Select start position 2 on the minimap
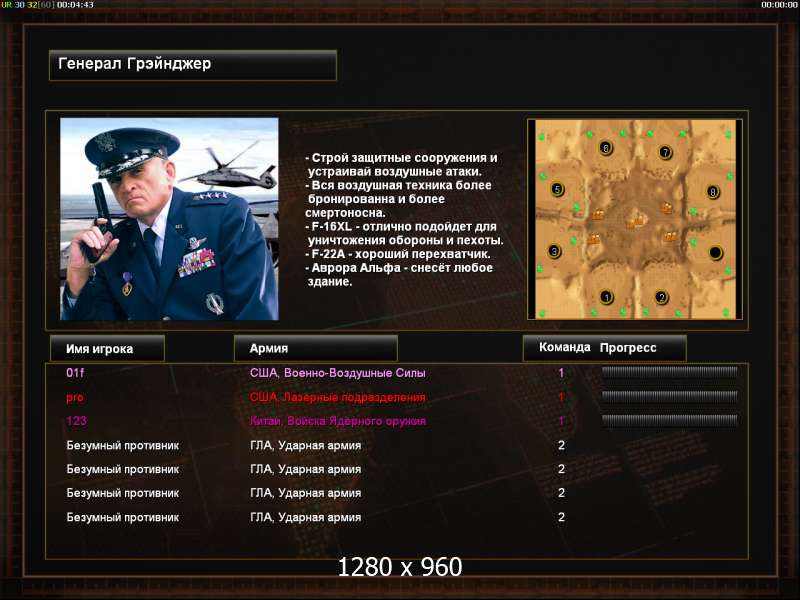The image size is (800, 600). (661, 297)
